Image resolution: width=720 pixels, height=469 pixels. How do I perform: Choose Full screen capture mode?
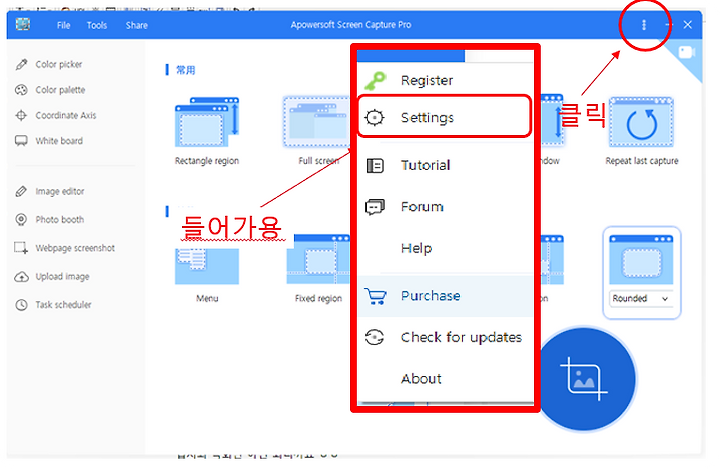point(317,131)
